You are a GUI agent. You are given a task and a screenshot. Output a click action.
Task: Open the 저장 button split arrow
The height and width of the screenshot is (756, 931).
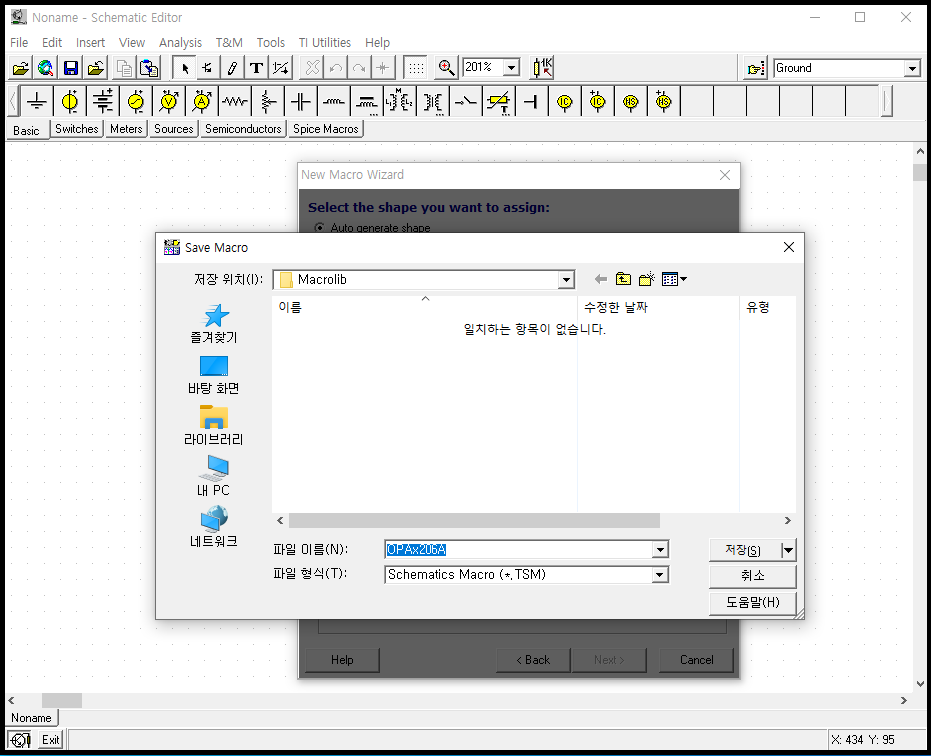click(788, 551)
